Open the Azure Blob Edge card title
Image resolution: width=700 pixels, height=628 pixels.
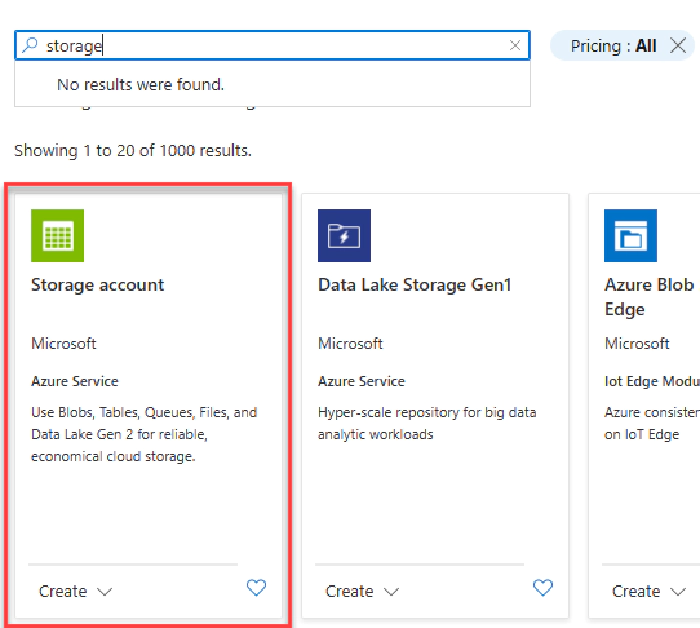pos(650,297)
